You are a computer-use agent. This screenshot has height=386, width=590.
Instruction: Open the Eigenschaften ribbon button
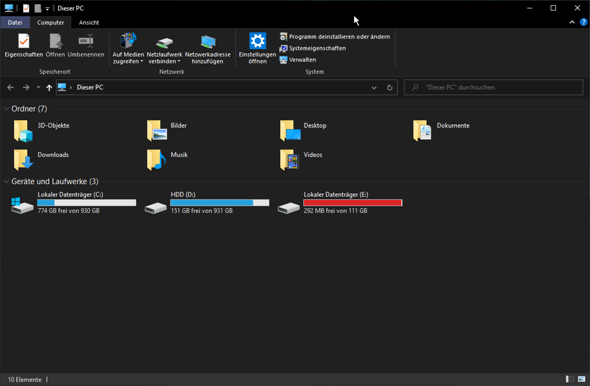point(23,46)
